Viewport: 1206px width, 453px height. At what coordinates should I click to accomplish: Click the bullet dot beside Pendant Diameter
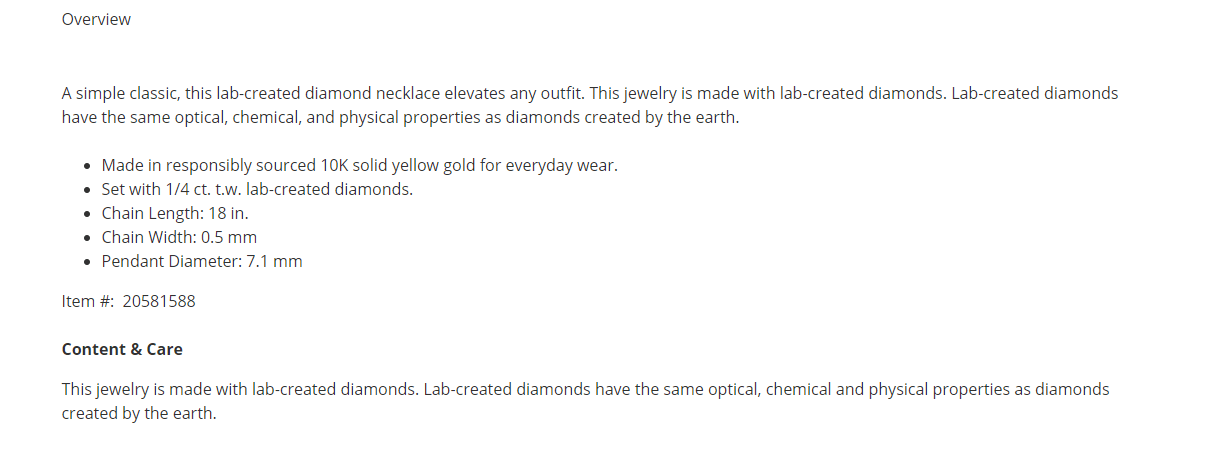88,262
